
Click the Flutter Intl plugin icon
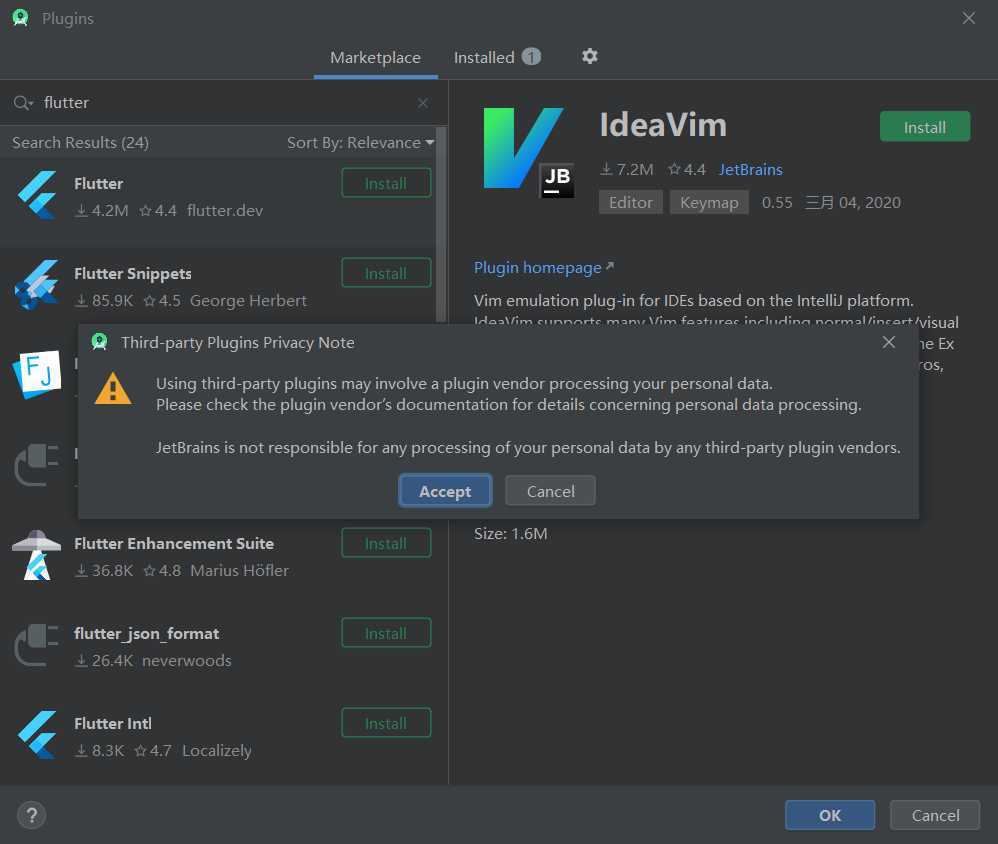[36, 735]
